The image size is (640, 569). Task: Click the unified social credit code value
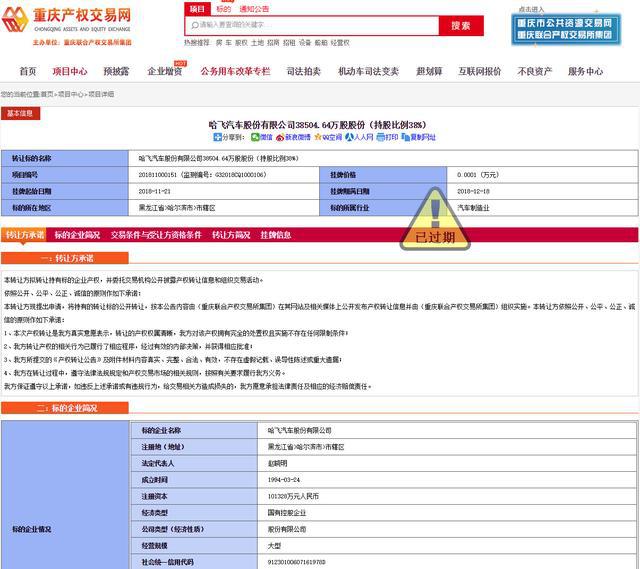point(296,562)
